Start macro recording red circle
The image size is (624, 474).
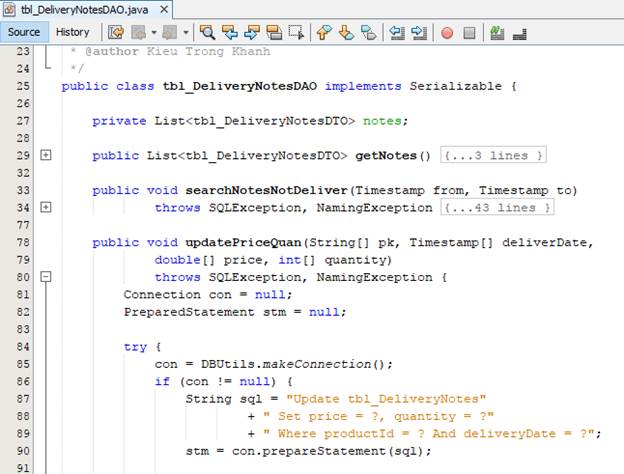point(447,33)
